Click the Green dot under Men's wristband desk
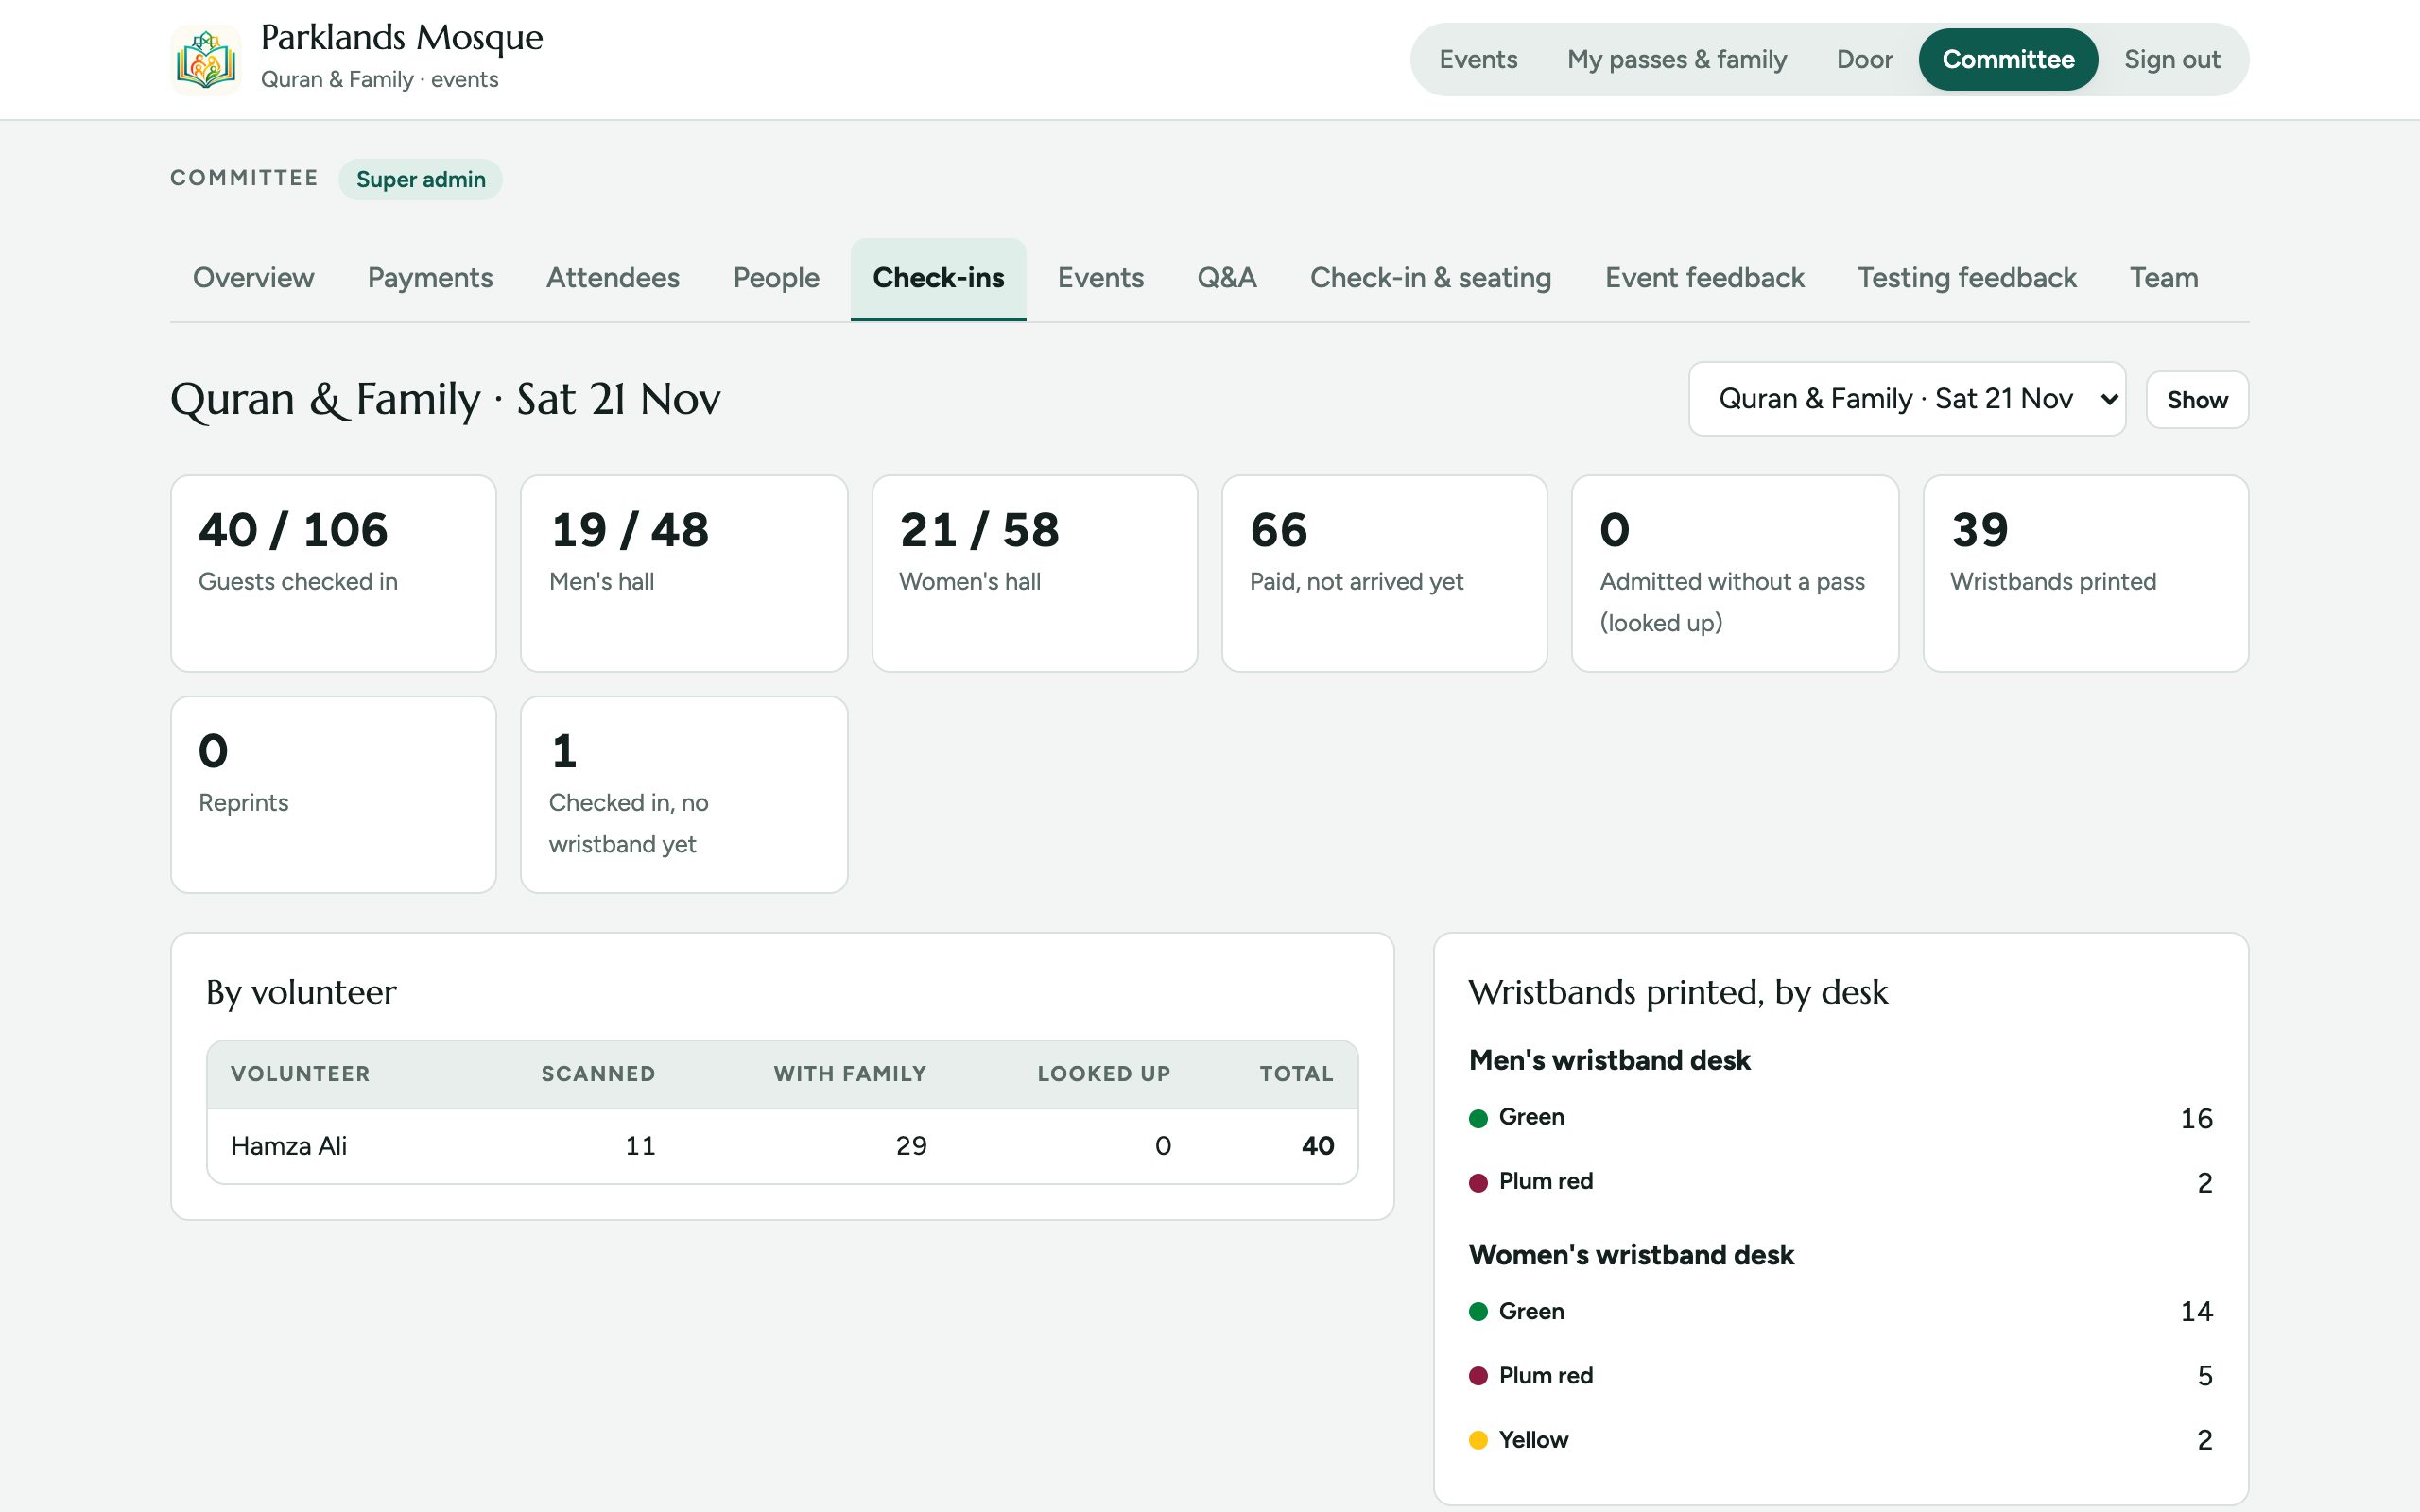2420x1512 pixels. 1478,1118
